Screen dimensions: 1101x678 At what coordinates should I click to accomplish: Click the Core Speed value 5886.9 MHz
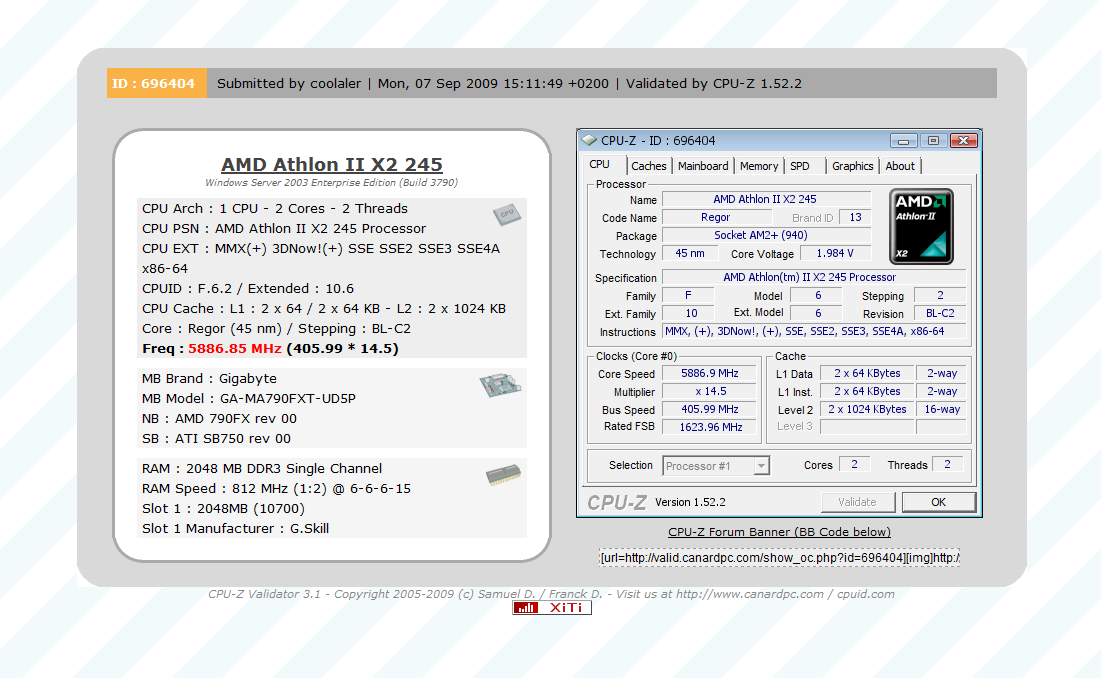pos(710,373)
